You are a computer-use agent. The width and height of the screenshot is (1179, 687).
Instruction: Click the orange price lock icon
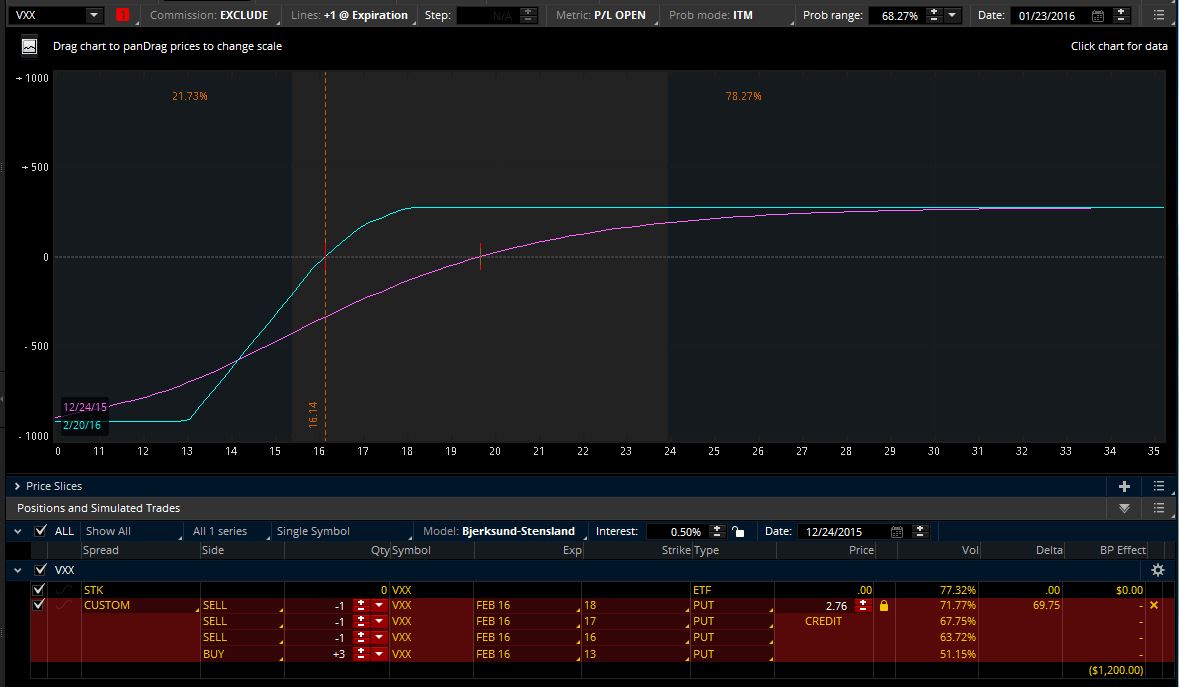click(883, 606)
